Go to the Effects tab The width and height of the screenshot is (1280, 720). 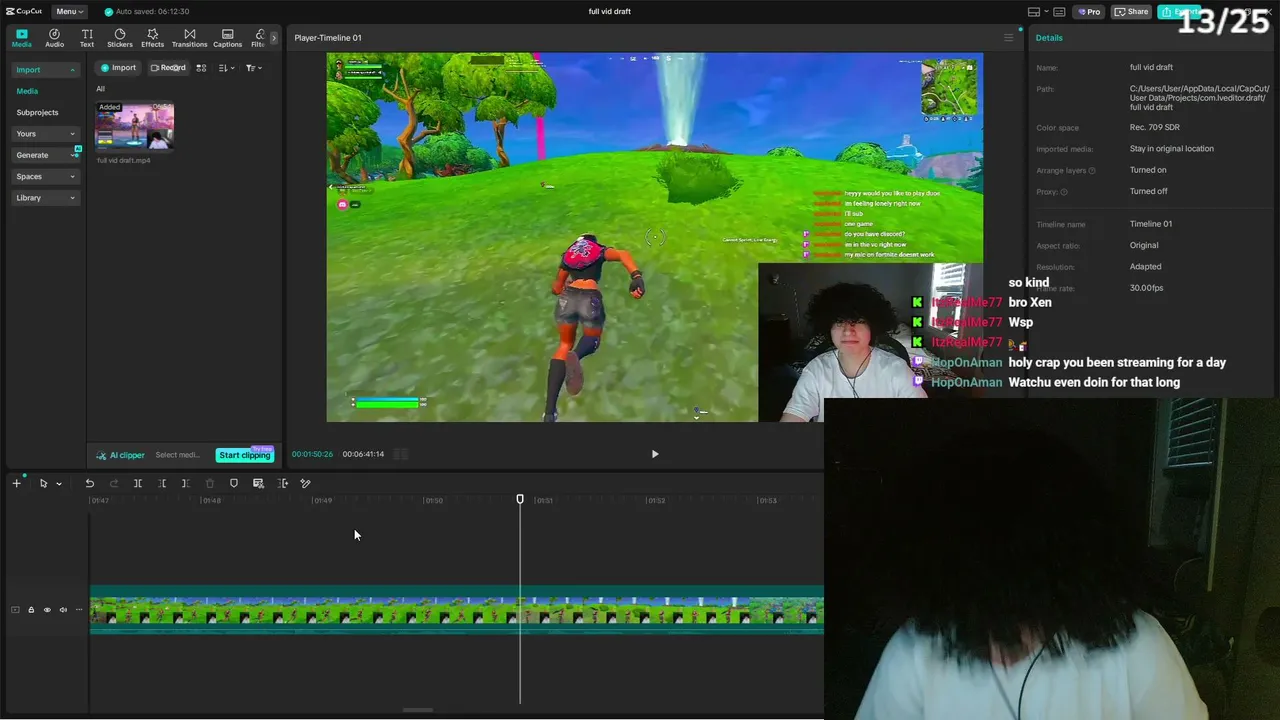coord(152,38)
